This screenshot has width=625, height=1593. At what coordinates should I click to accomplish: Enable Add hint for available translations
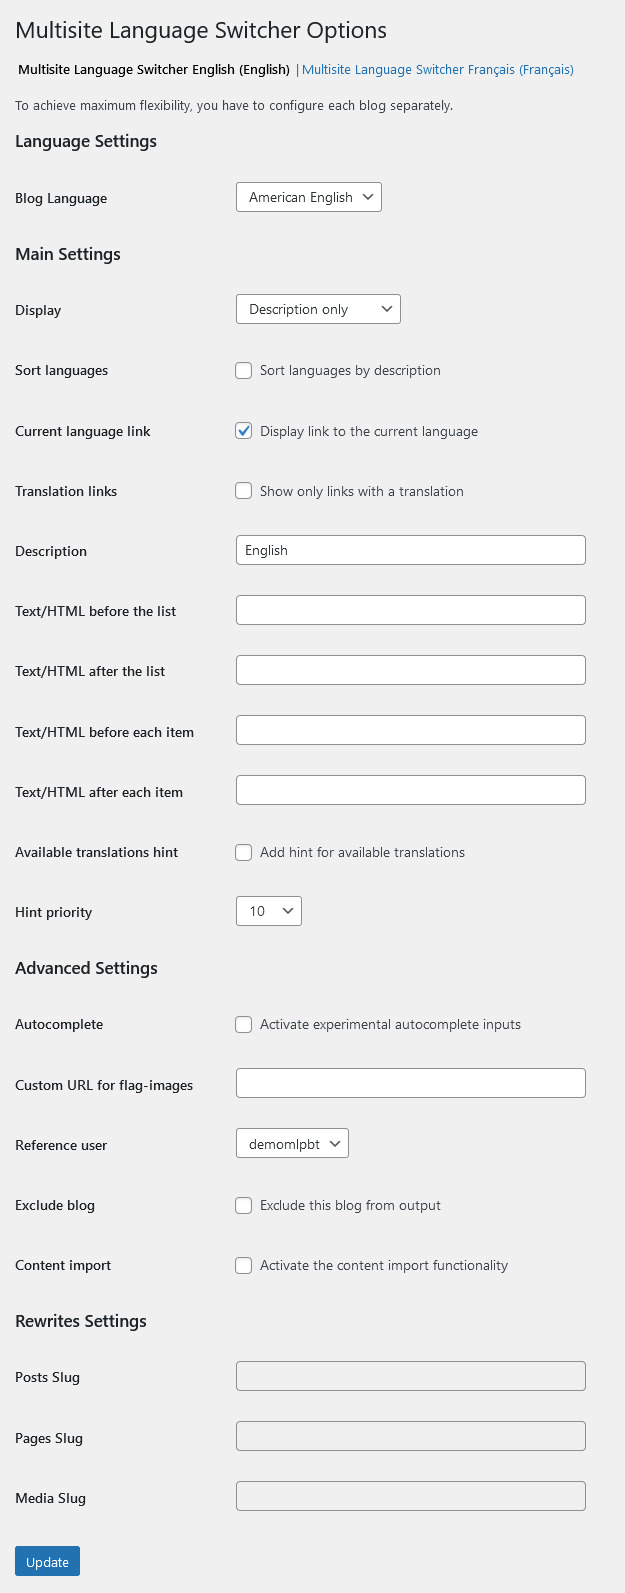click(244, 853)
